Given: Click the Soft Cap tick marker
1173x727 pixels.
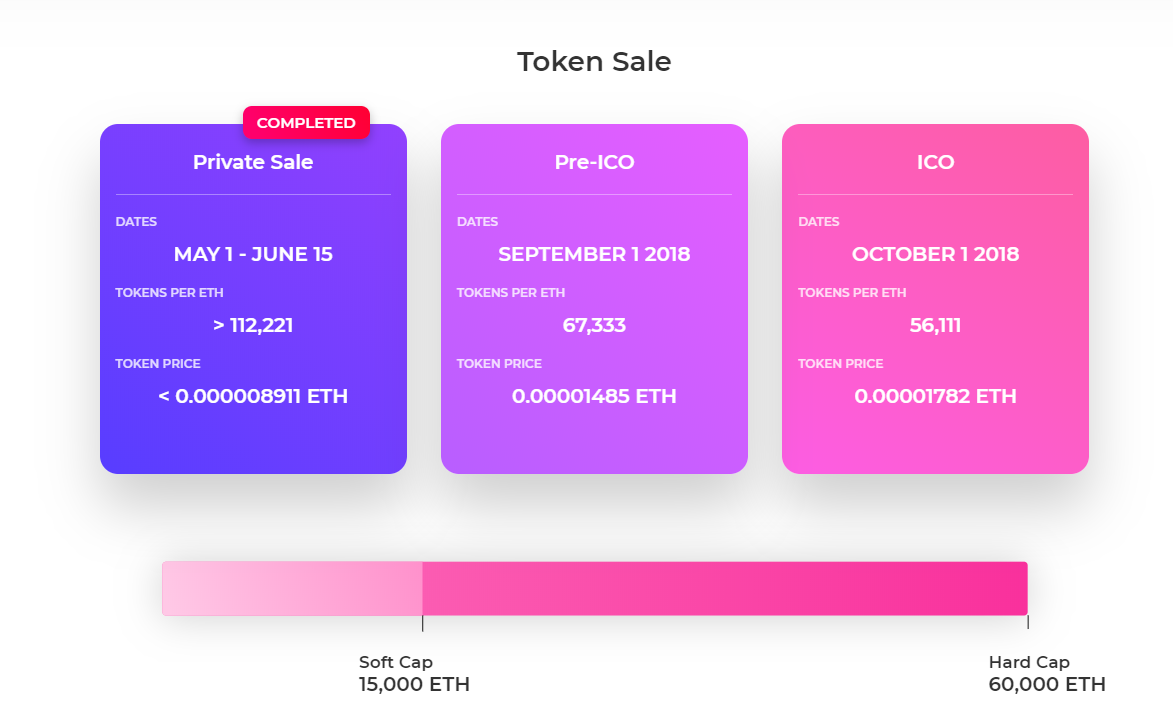Looking at the screenshot, I should pyautogui.click(x=423, y=623).
